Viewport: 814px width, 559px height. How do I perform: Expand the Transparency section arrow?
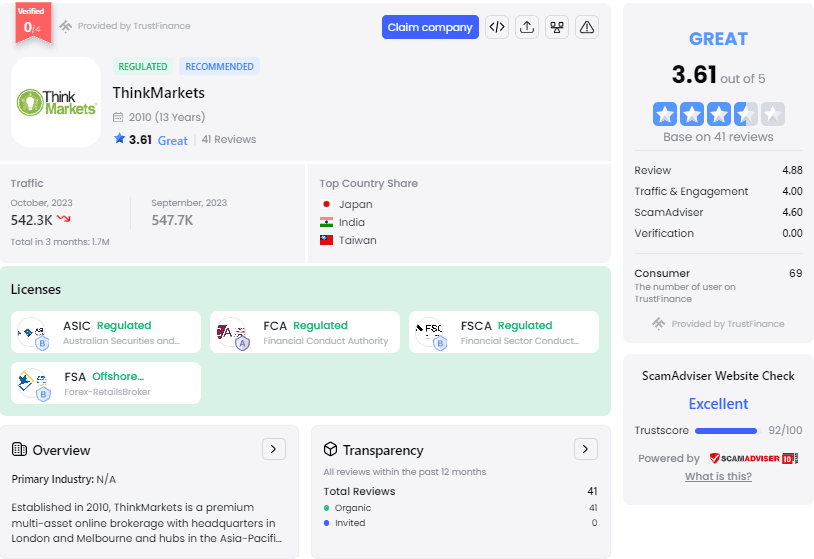[x=586, y=449]
